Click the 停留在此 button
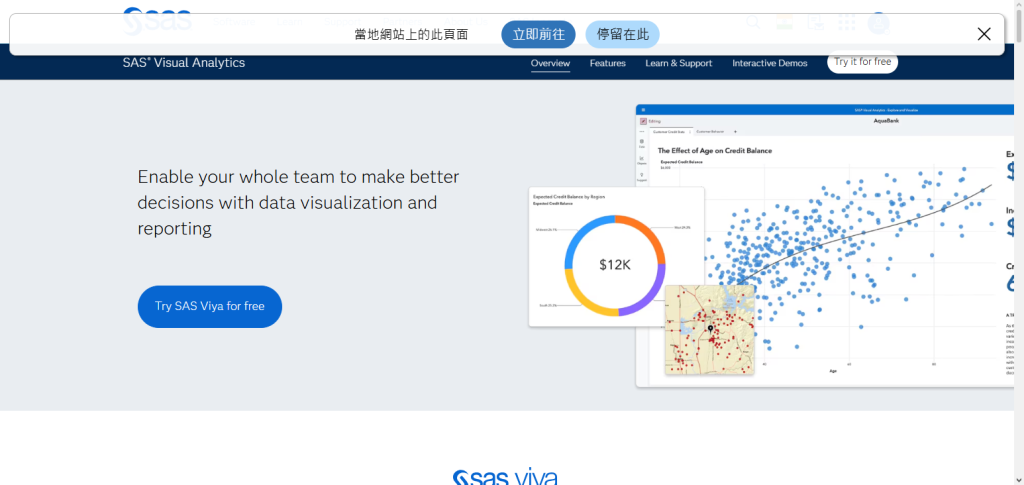This screenshot has height=485, width=1024. (622, 35)
